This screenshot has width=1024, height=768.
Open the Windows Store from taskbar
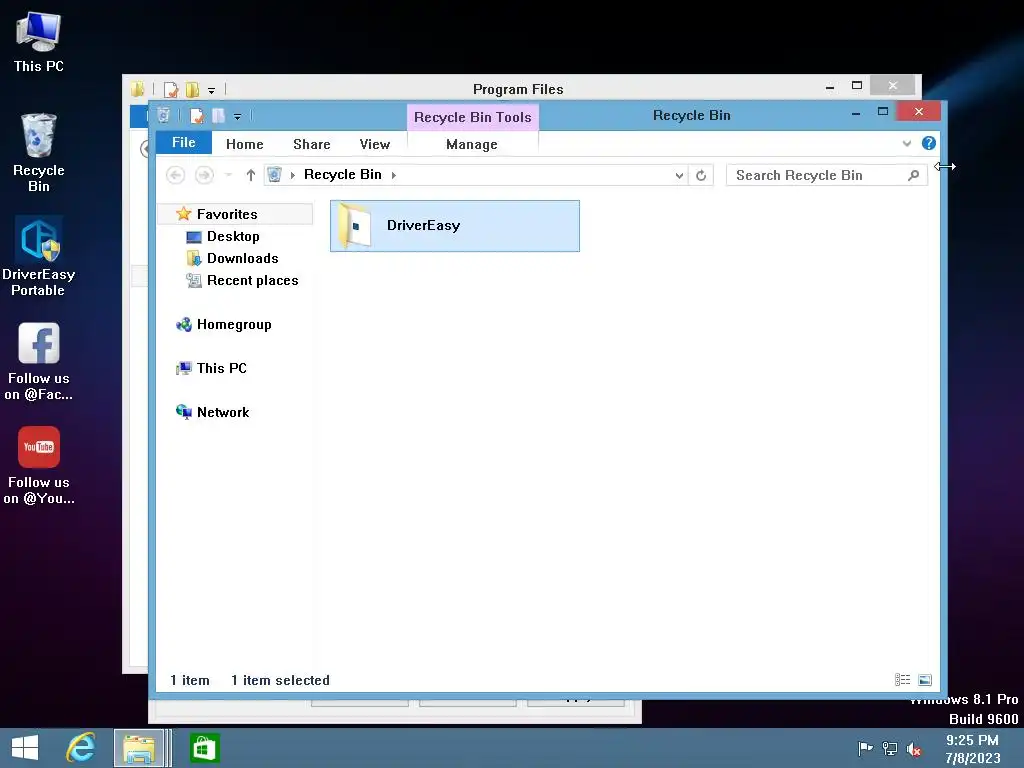pyautogui.click(x=204, y=748)
